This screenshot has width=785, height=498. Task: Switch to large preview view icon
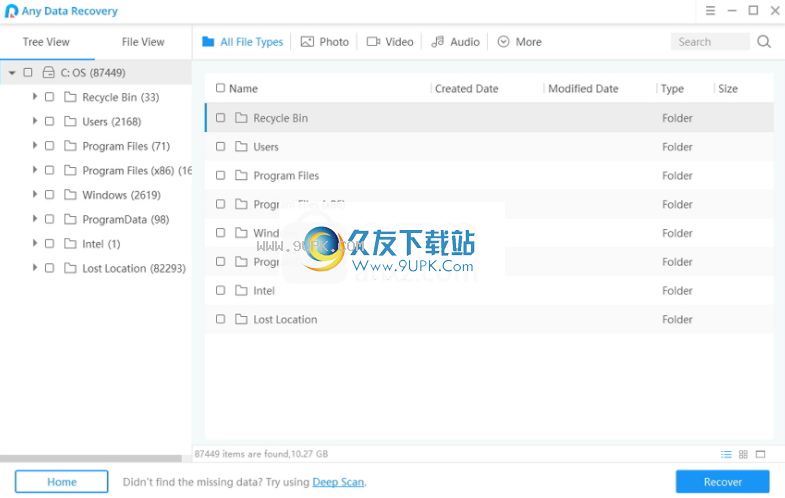pos(760,454)
